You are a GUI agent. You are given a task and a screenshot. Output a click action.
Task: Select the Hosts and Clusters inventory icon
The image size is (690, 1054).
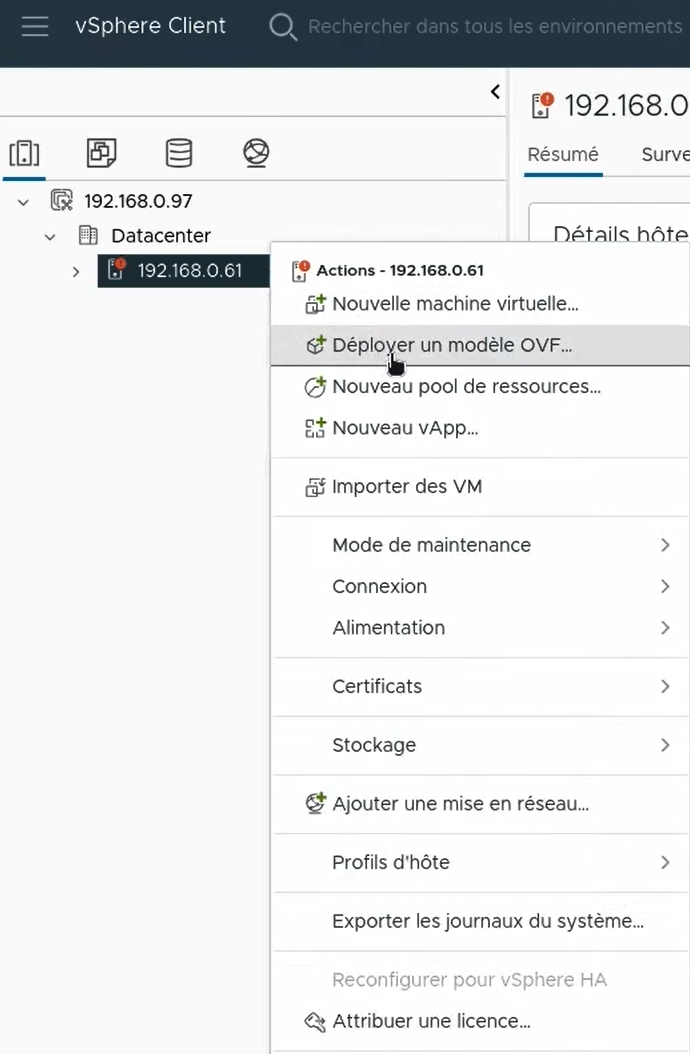(24, 153)
